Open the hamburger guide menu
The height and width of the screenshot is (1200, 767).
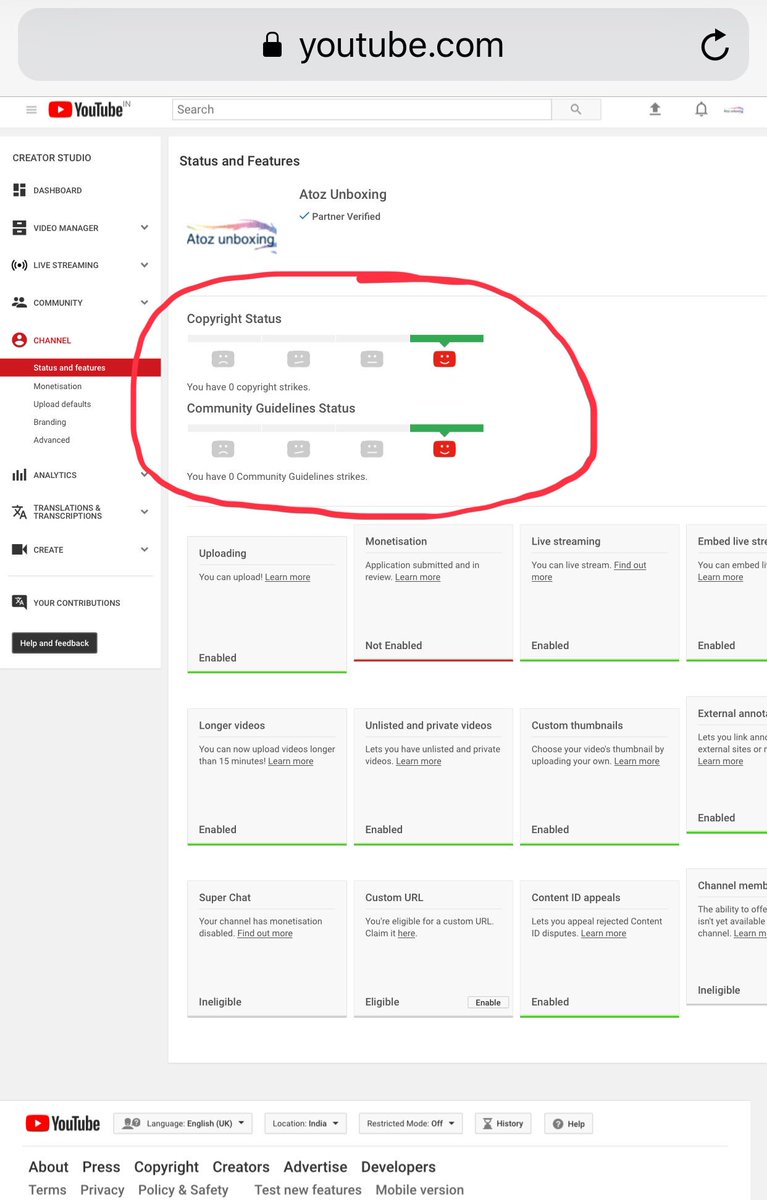(31, 110)
